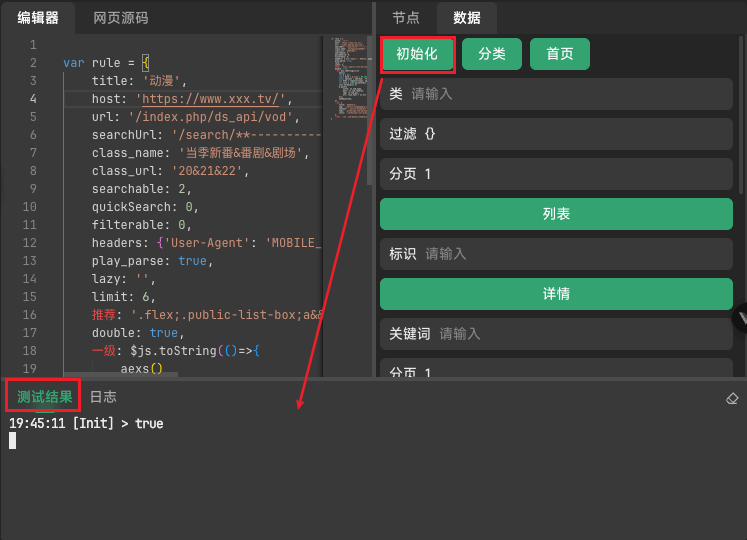Switch to the 数据 tab
The image size is (747, 540).
point(466,18)
